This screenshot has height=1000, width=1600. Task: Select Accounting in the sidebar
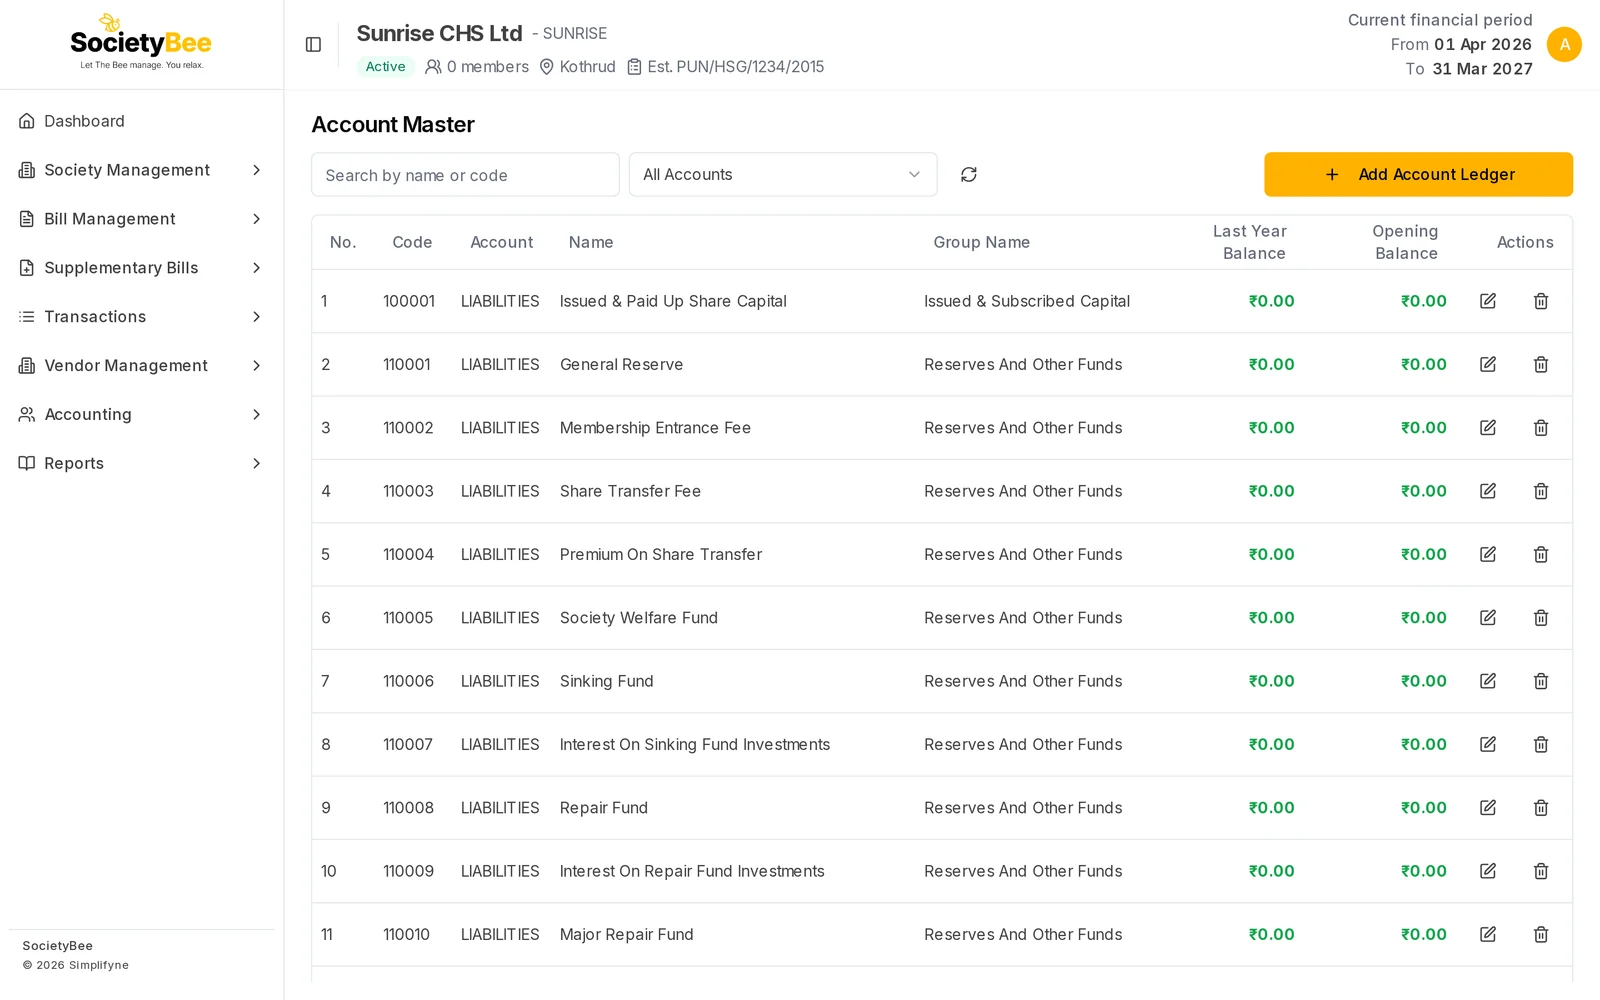click(x=141, y=414)
